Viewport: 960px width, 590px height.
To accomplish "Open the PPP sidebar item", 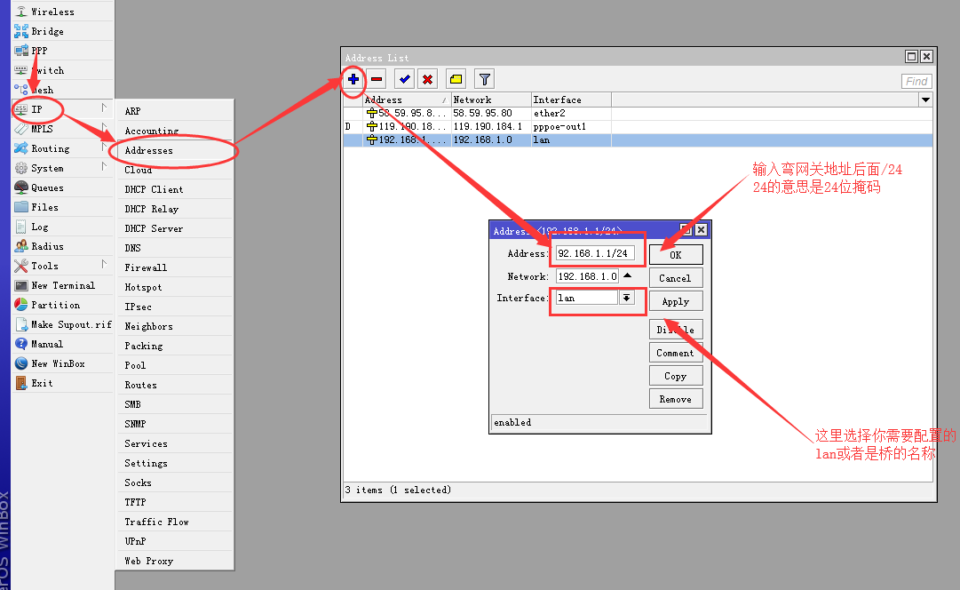I will point(62,50).
